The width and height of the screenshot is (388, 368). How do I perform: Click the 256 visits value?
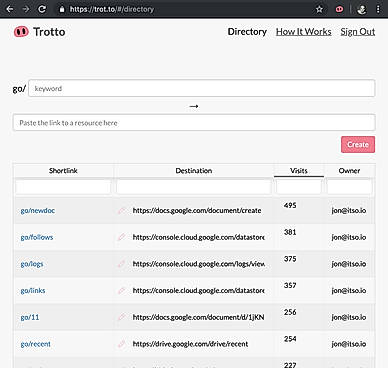point(290,312)
